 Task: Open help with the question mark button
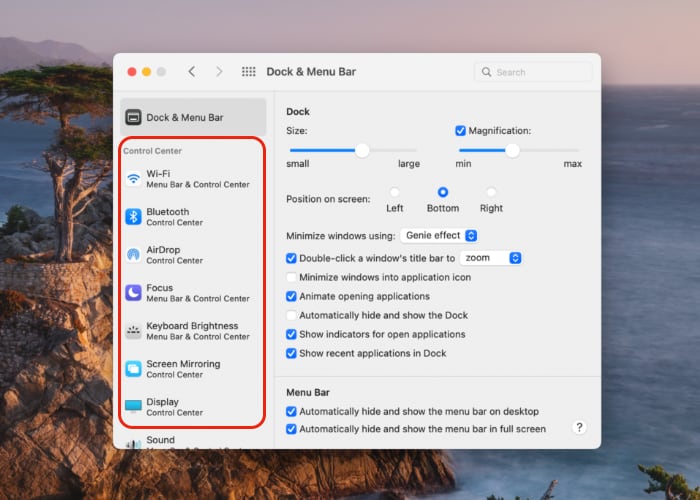tap(579, 427)
